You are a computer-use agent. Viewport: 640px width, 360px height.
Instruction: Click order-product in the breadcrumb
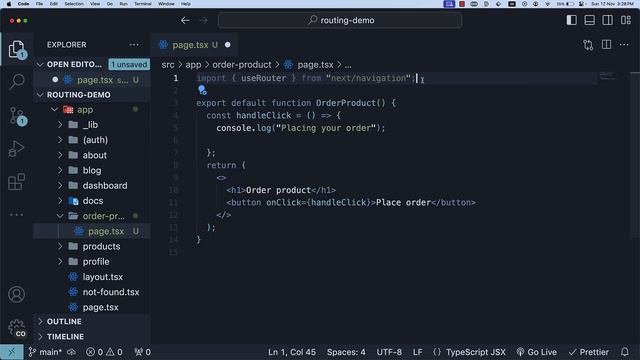click(x=242, y=65)
